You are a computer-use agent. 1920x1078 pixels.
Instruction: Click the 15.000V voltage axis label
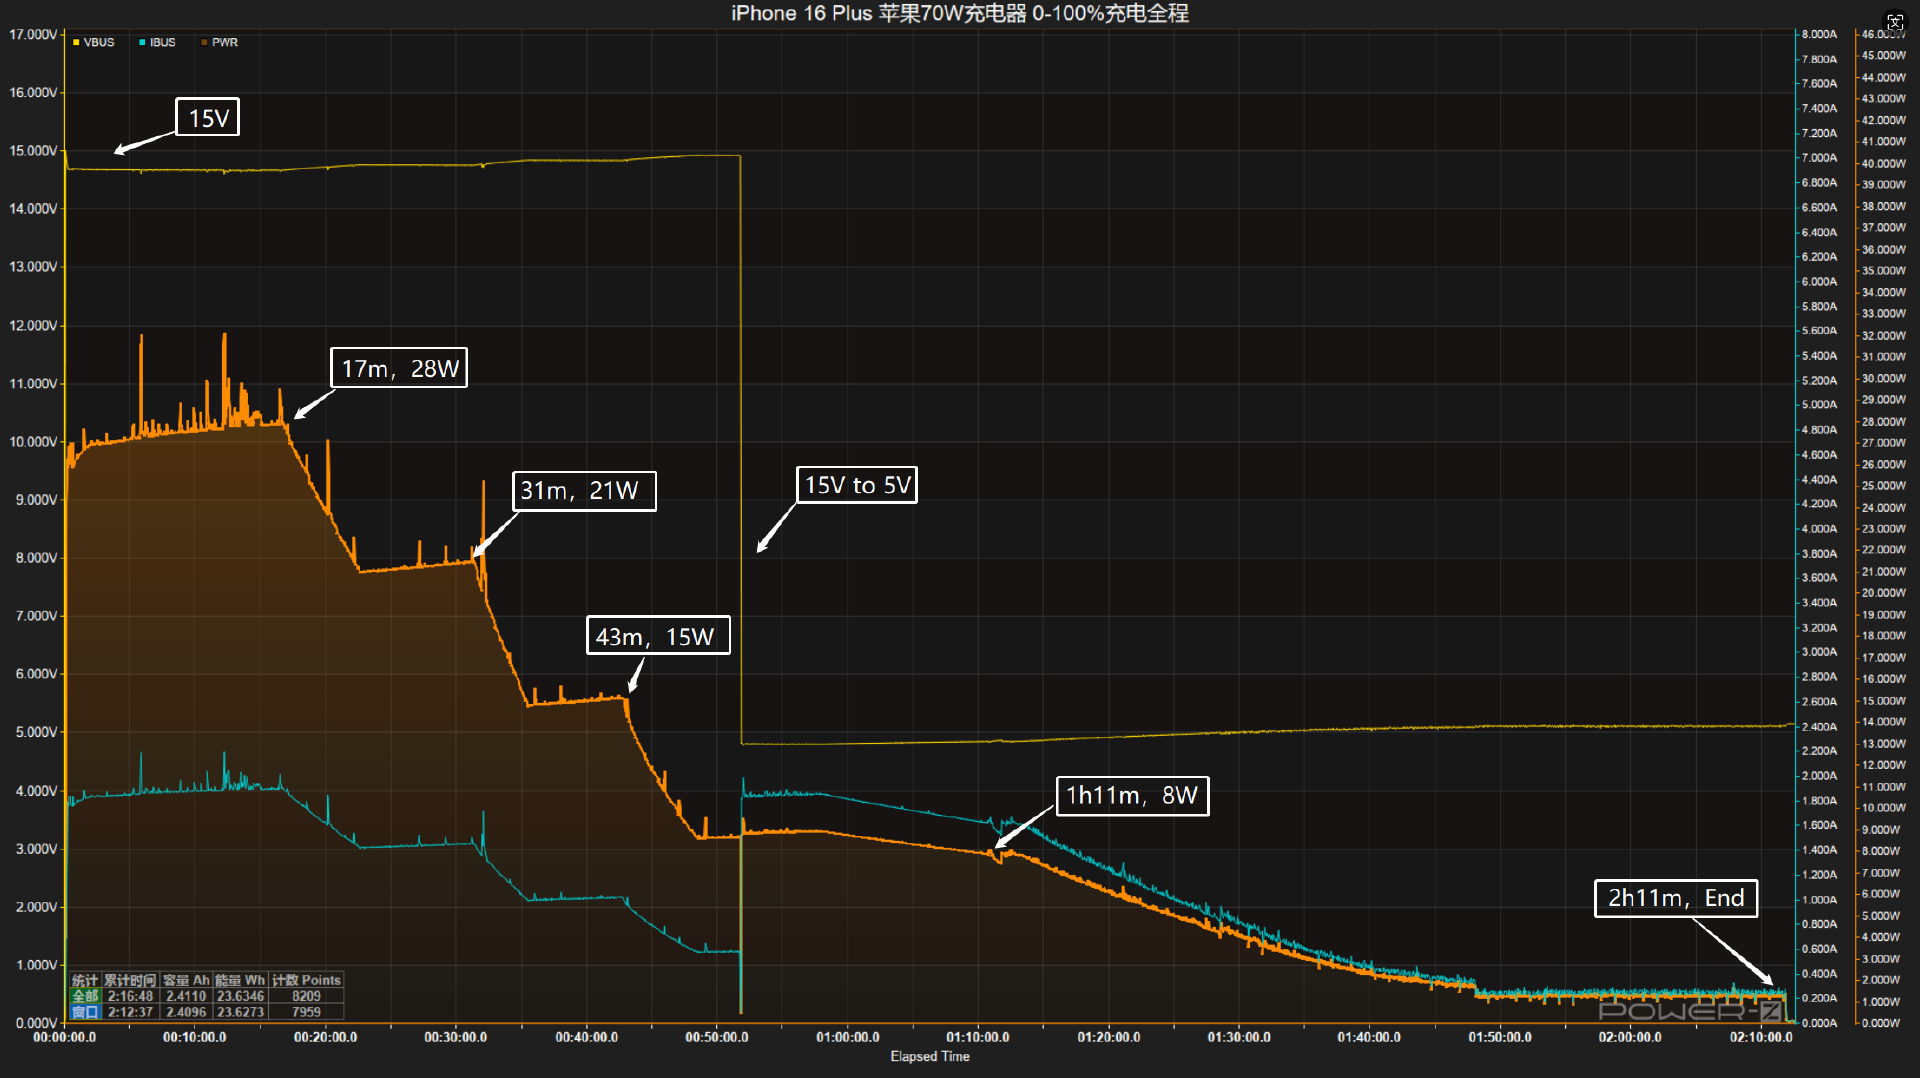pyautogui.click(x=33, y=151)
